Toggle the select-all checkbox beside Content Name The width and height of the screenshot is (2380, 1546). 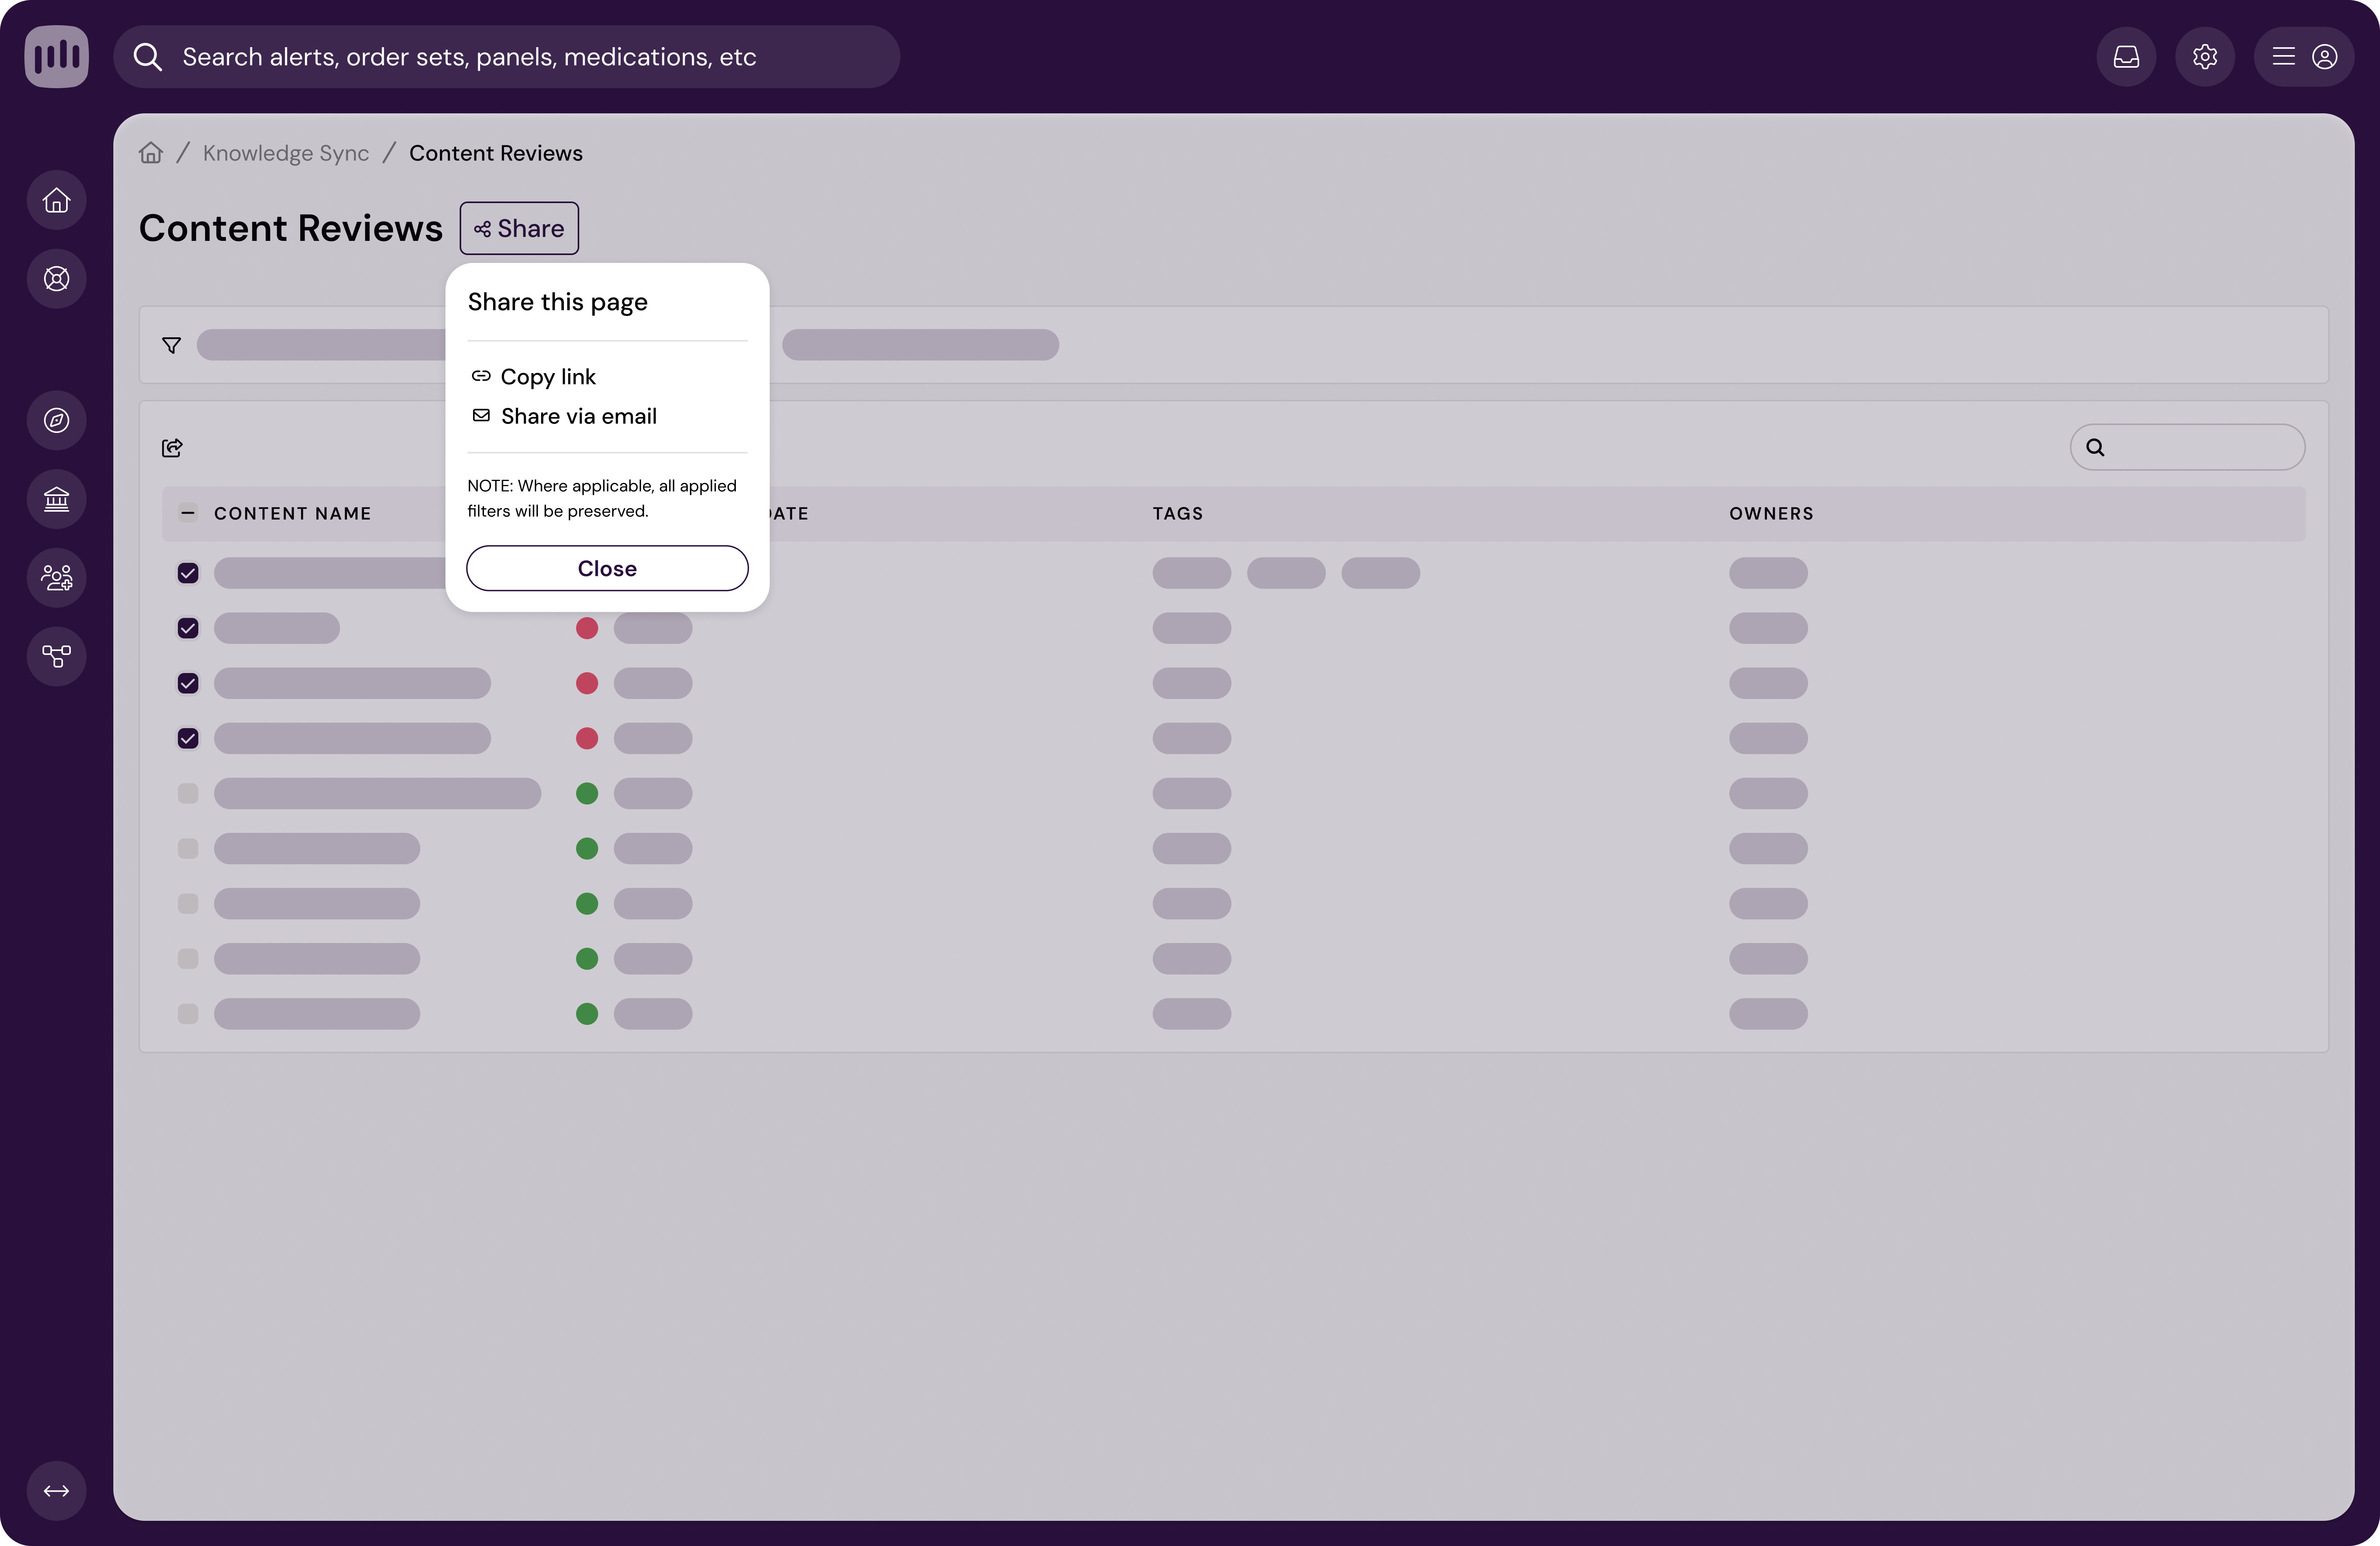(188, 513)
